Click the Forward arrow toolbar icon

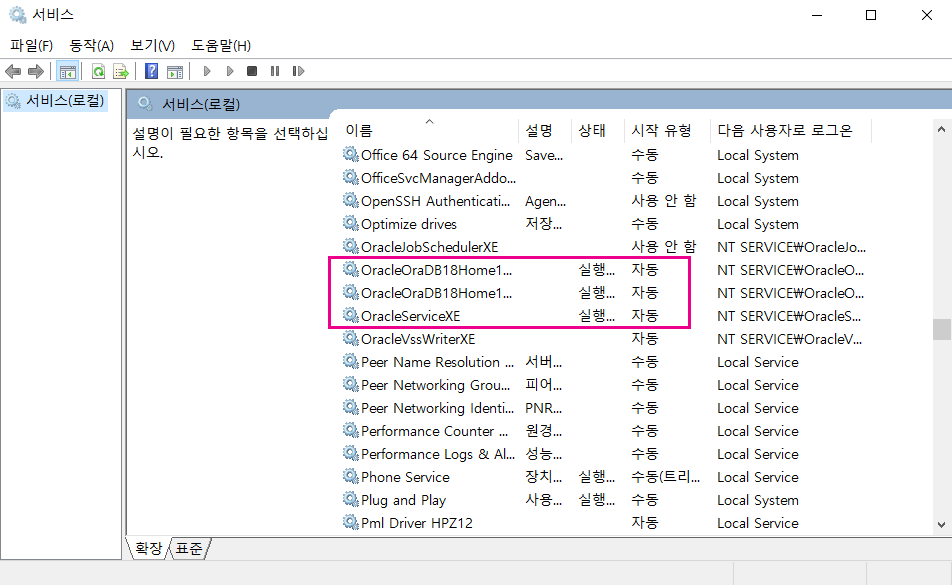36,72
